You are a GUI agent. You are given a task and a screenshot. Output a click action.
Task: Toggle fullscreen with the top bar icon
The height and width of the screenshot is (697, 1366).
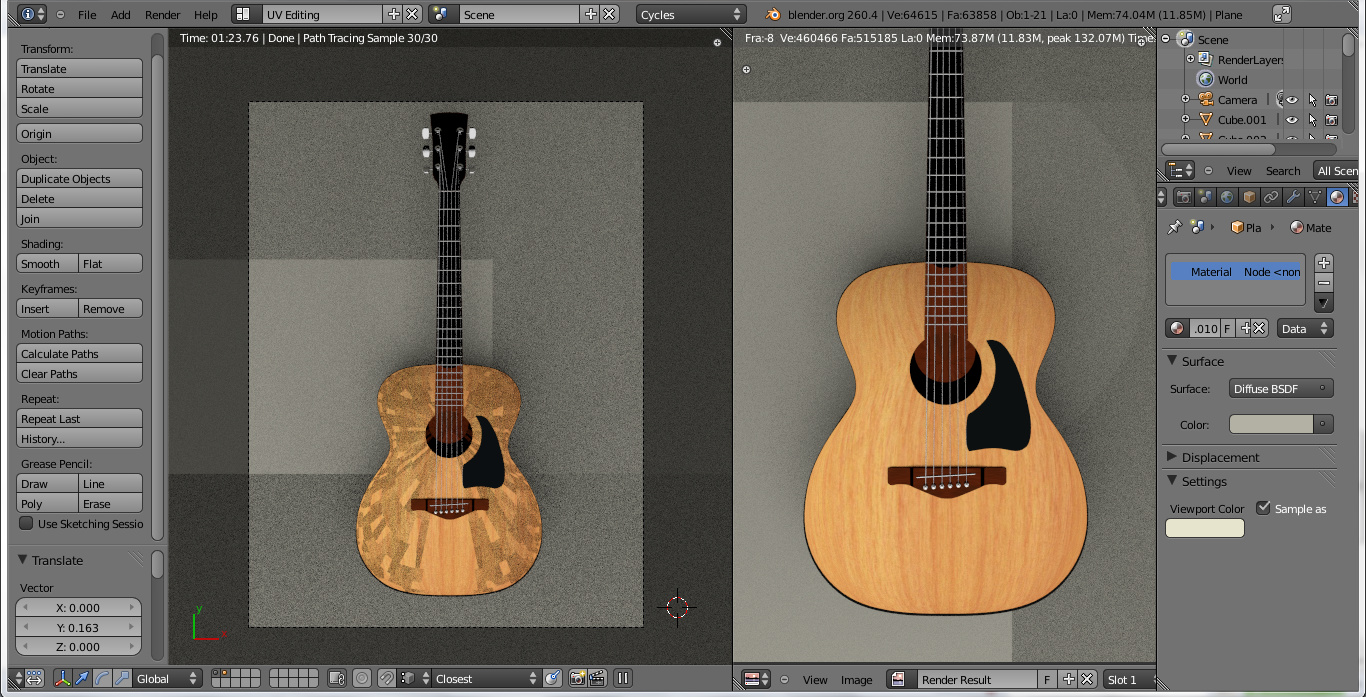pyautogui.click(x=1281, y=14)
